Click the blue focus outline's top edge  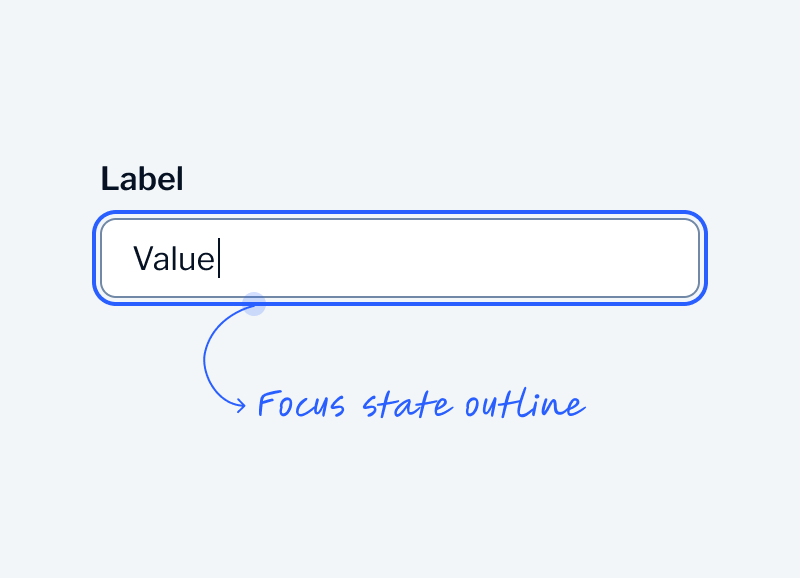400,213
